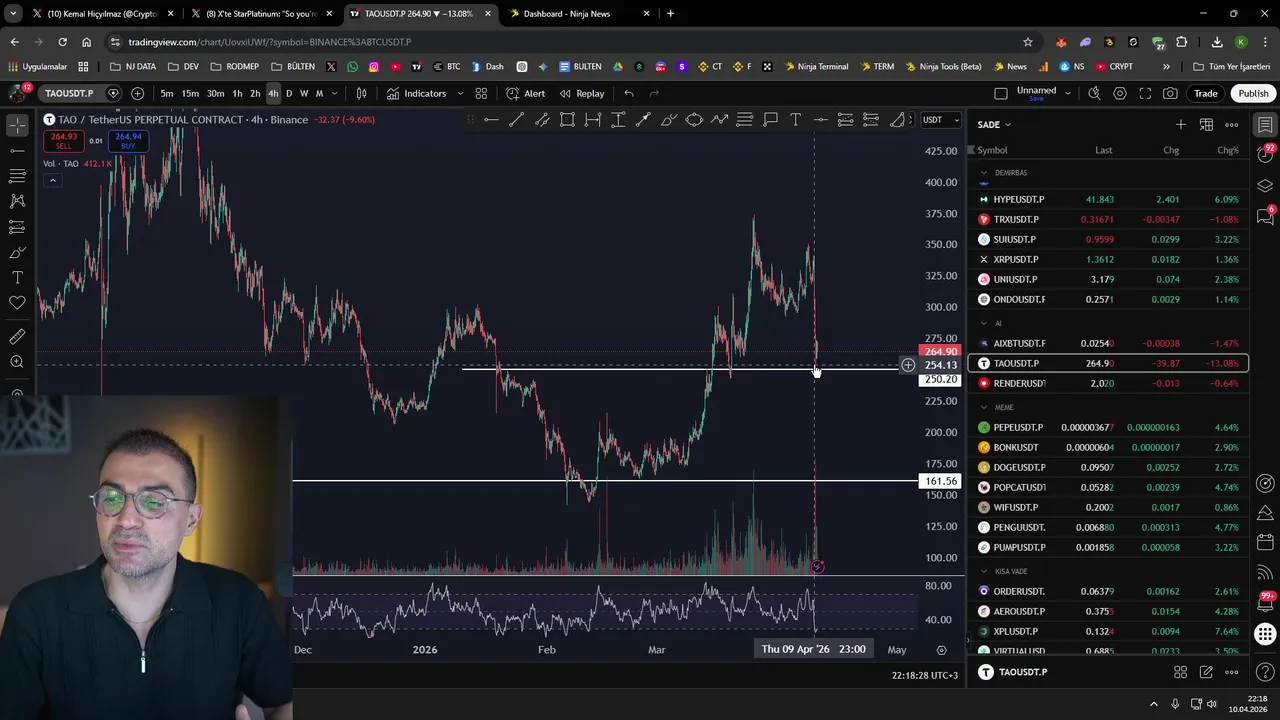
Task: Select the 5m timeframe
Action: (x=166, y=93)
